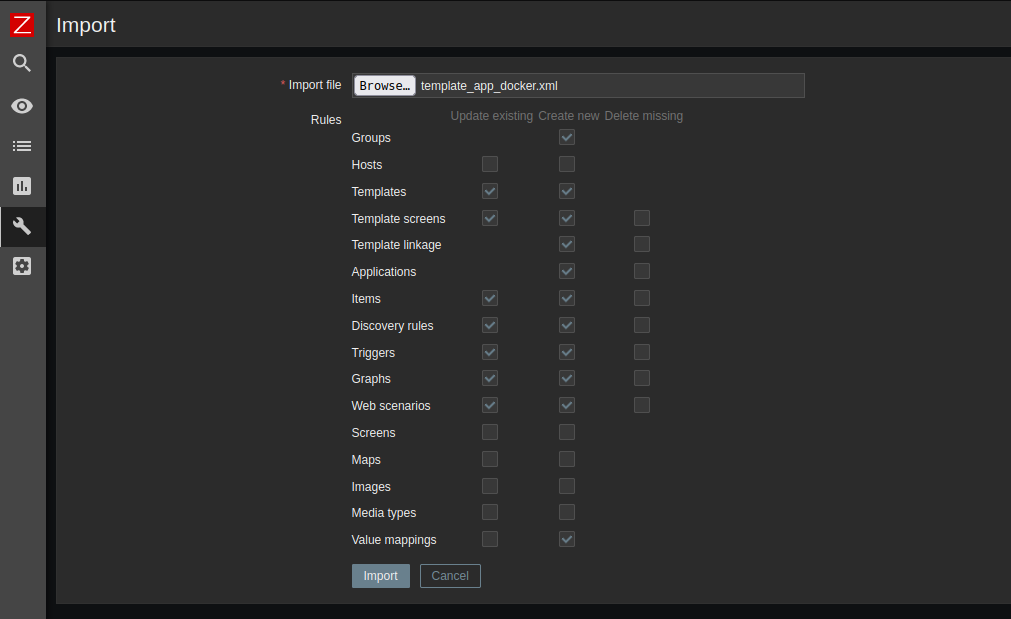The width and height of the screenshot is (1011, 619).
Task: Open the search magnifier in sidebar
Action: point(21,63)
